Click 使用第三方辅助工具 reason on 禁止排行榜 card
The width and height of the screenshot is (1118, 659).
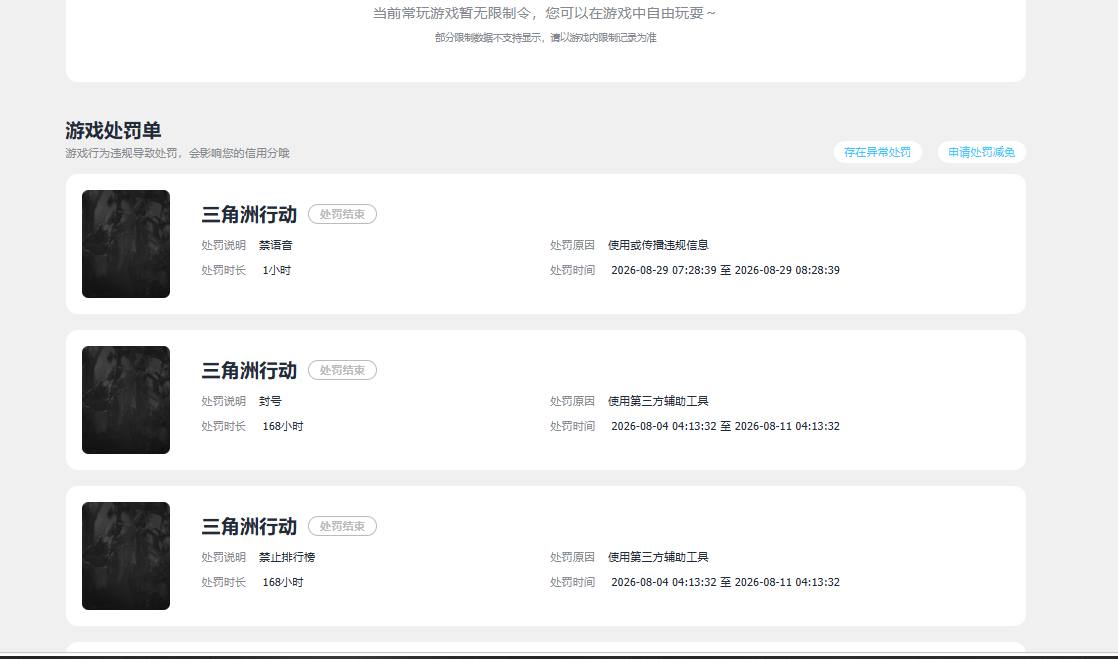point(658,558)
